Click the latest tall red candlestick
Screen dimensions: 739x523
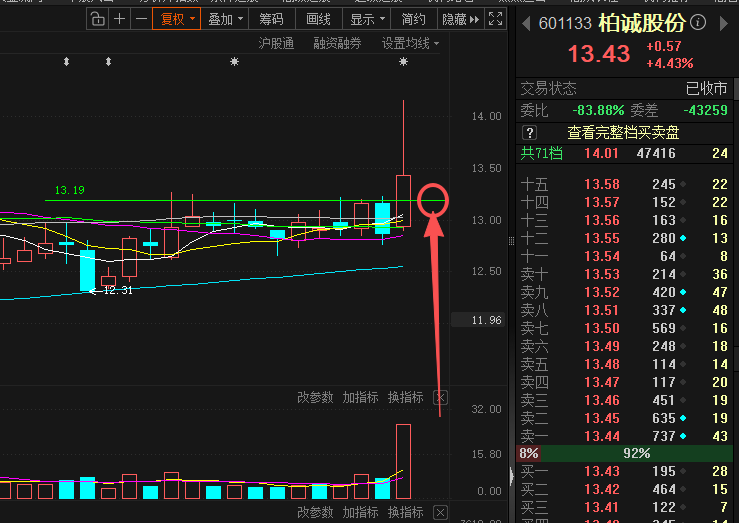click(x=403, y=201)
